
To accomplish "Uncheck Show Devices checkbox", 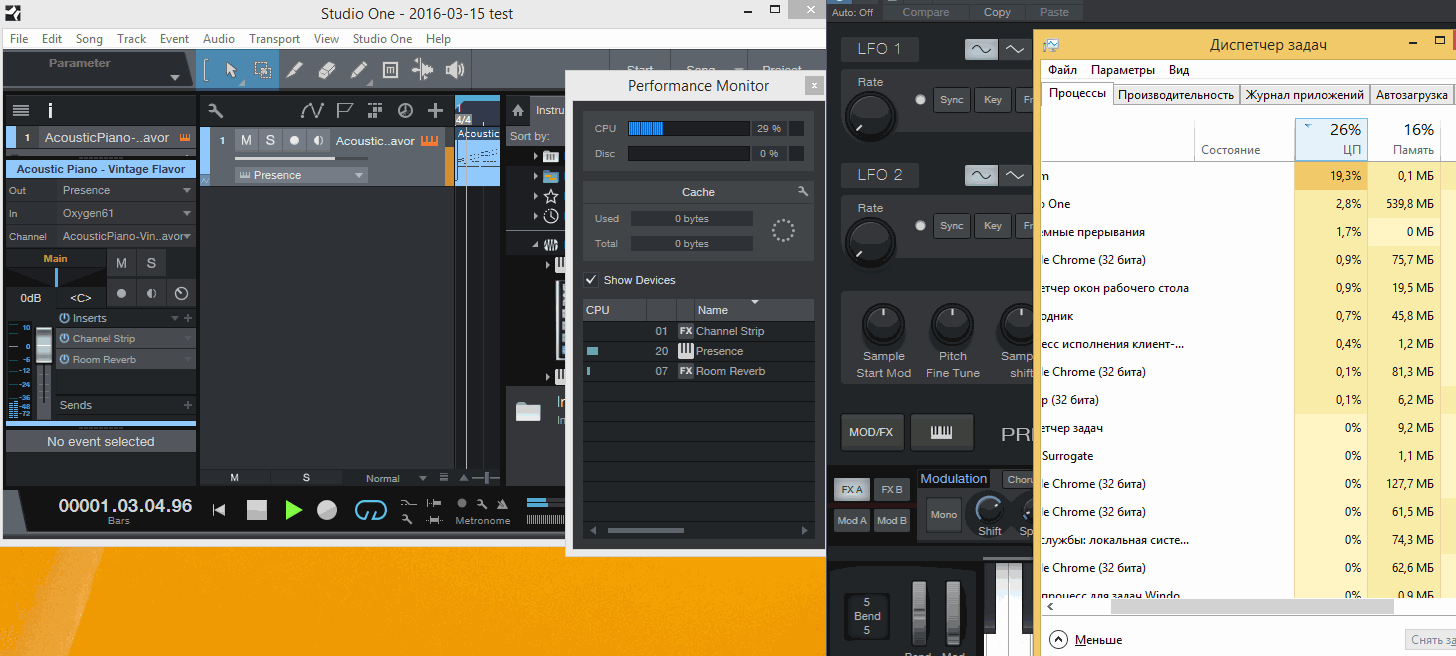I will [591, 280].
